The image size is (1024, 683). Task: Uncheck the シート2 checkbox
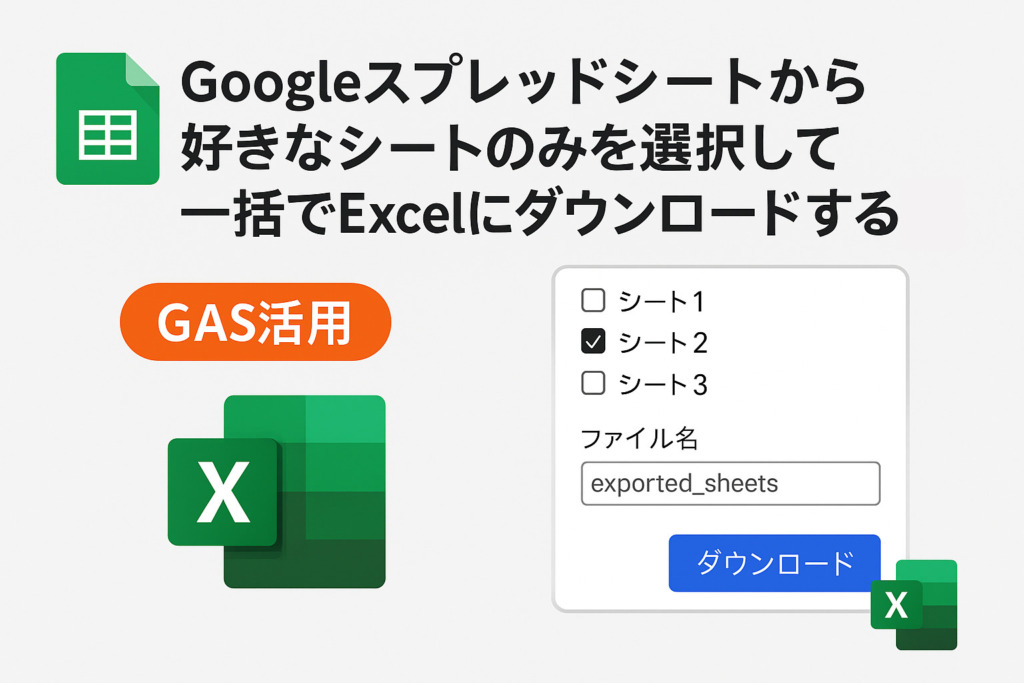pyautogui.click(x=593, y=342)
